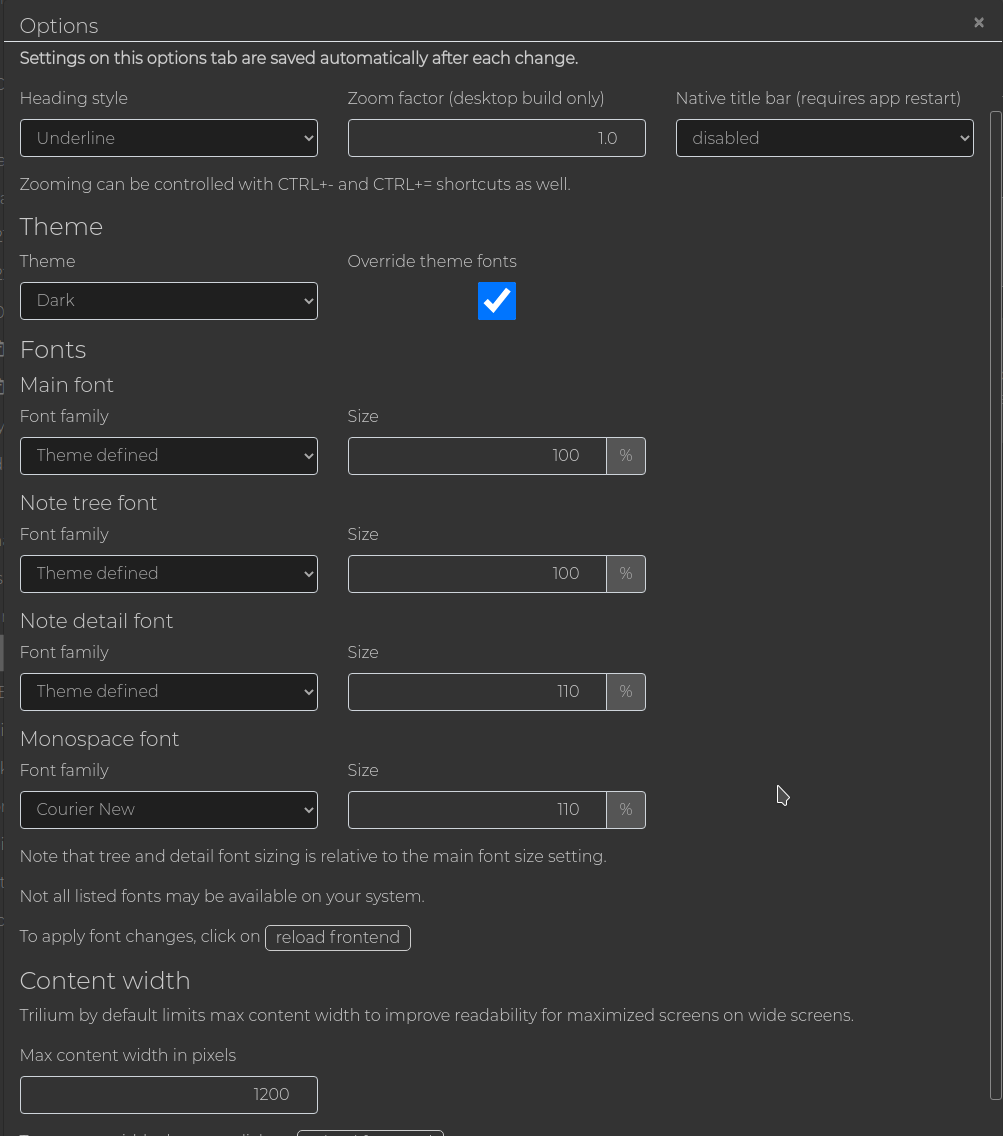Screen dimensions: 1003x1136
Task: Click the Content width section heading
Action: pyautogui.click(x=105, y=981)
